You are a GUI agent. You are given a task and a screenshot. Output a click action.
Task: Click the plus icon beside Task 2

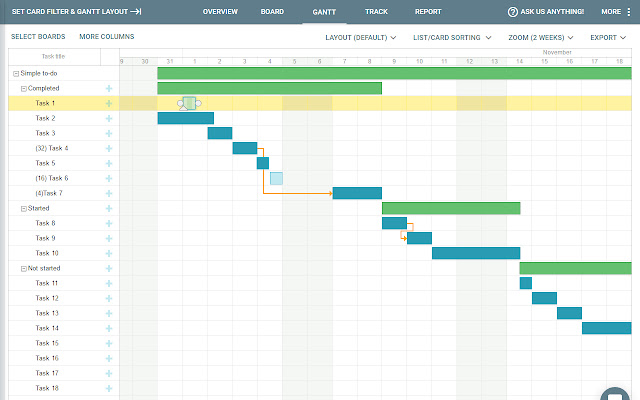109,118
